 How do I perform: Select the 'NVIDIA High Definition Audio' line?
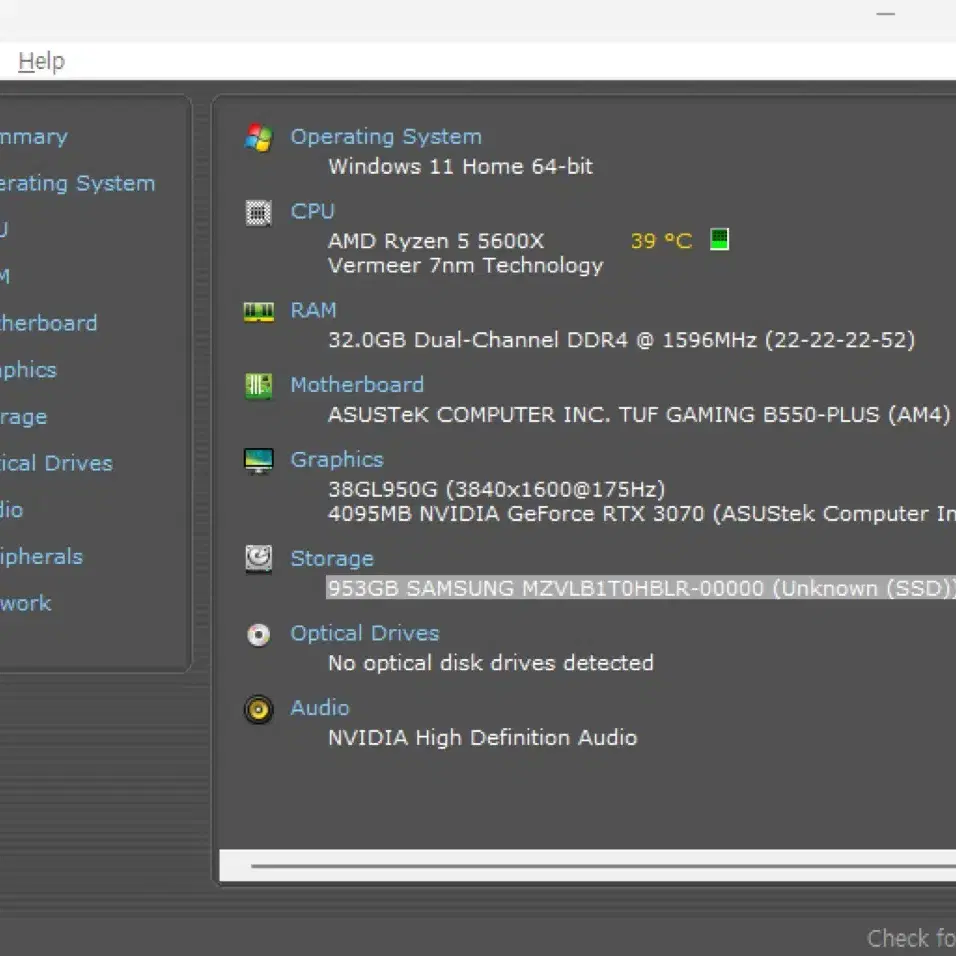tap(482, 738)
